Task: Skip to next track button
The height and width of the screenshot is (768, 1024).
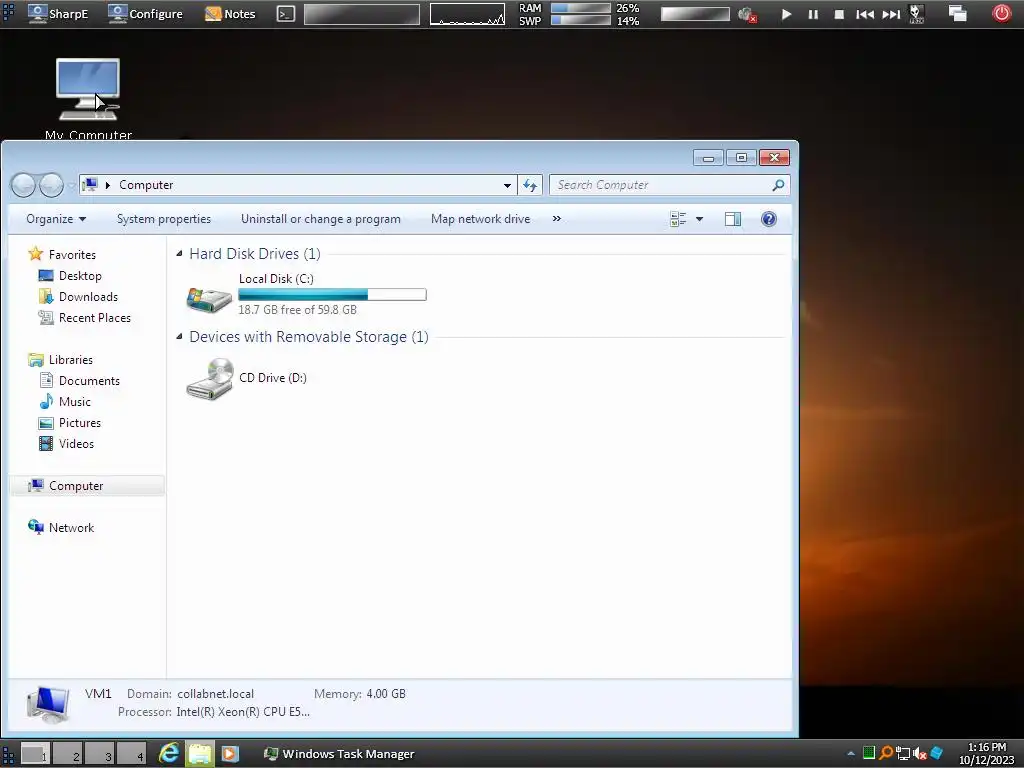Action: pyautogui.click(x=891, y=14)
